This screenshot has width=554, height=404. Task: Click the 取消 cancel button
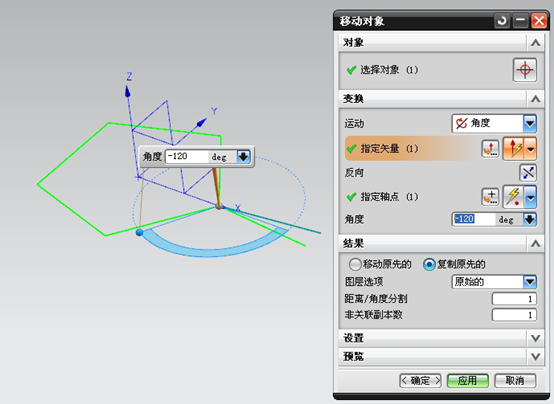tap(515, 381)
